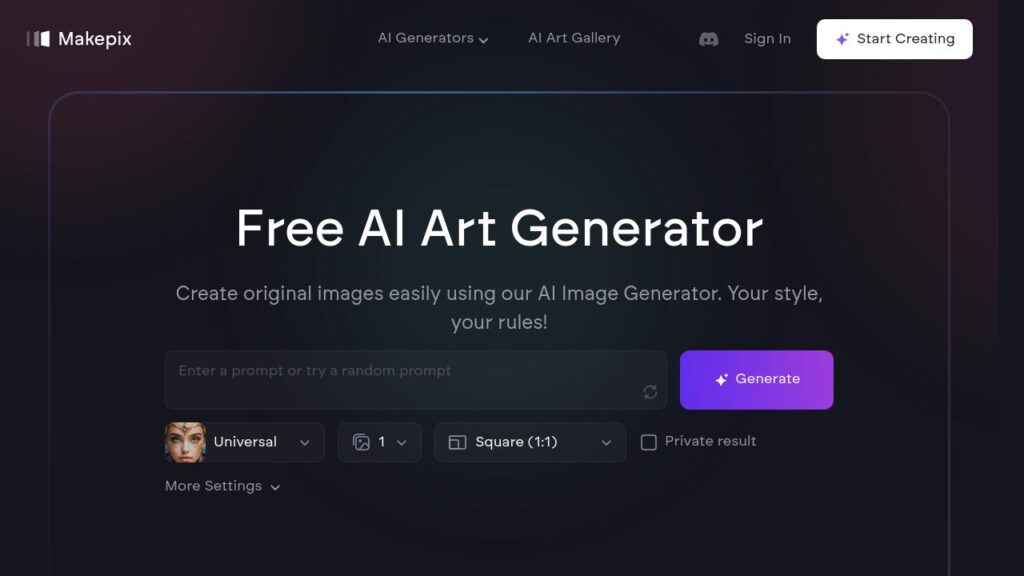Screen dimensions: 1024x576
Task: Open the Universal model dropdown
Action: click(x=245, y=442)
